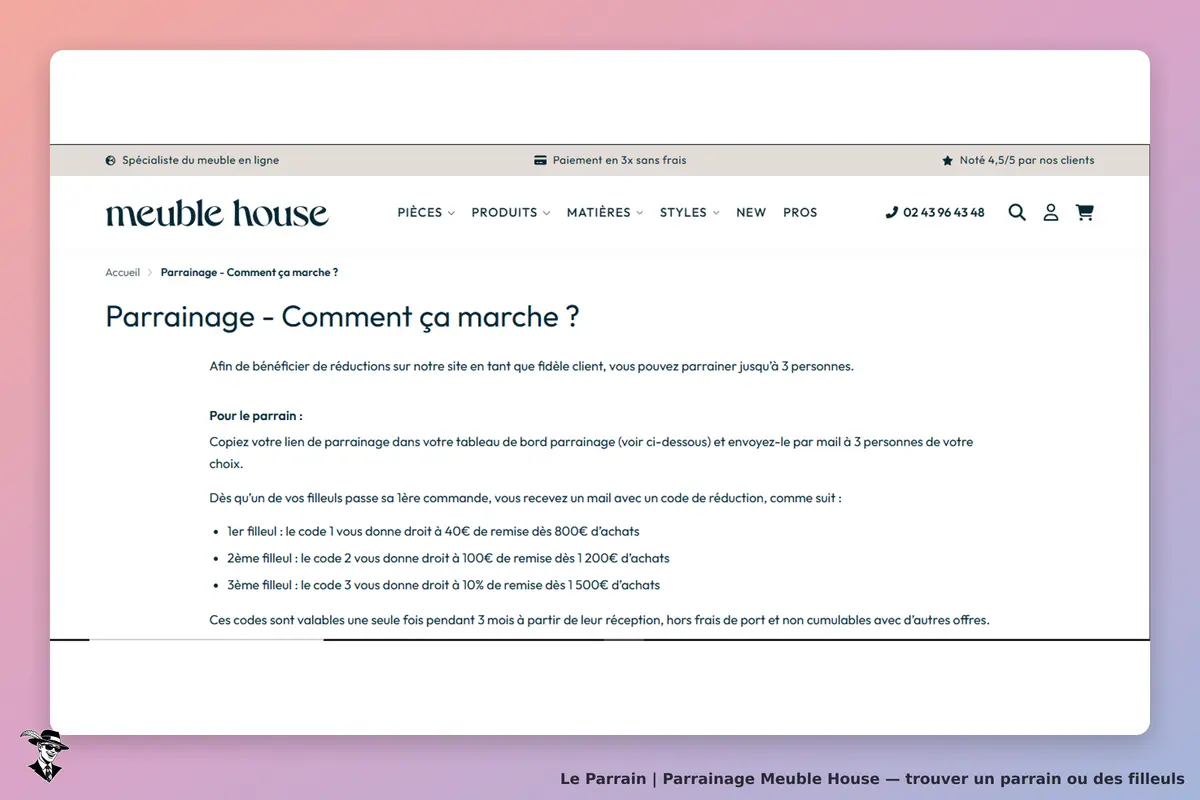1200x800 pixels.
Task: Expand the PIÈCES dropdown menu
Action: tap(426, 212)
